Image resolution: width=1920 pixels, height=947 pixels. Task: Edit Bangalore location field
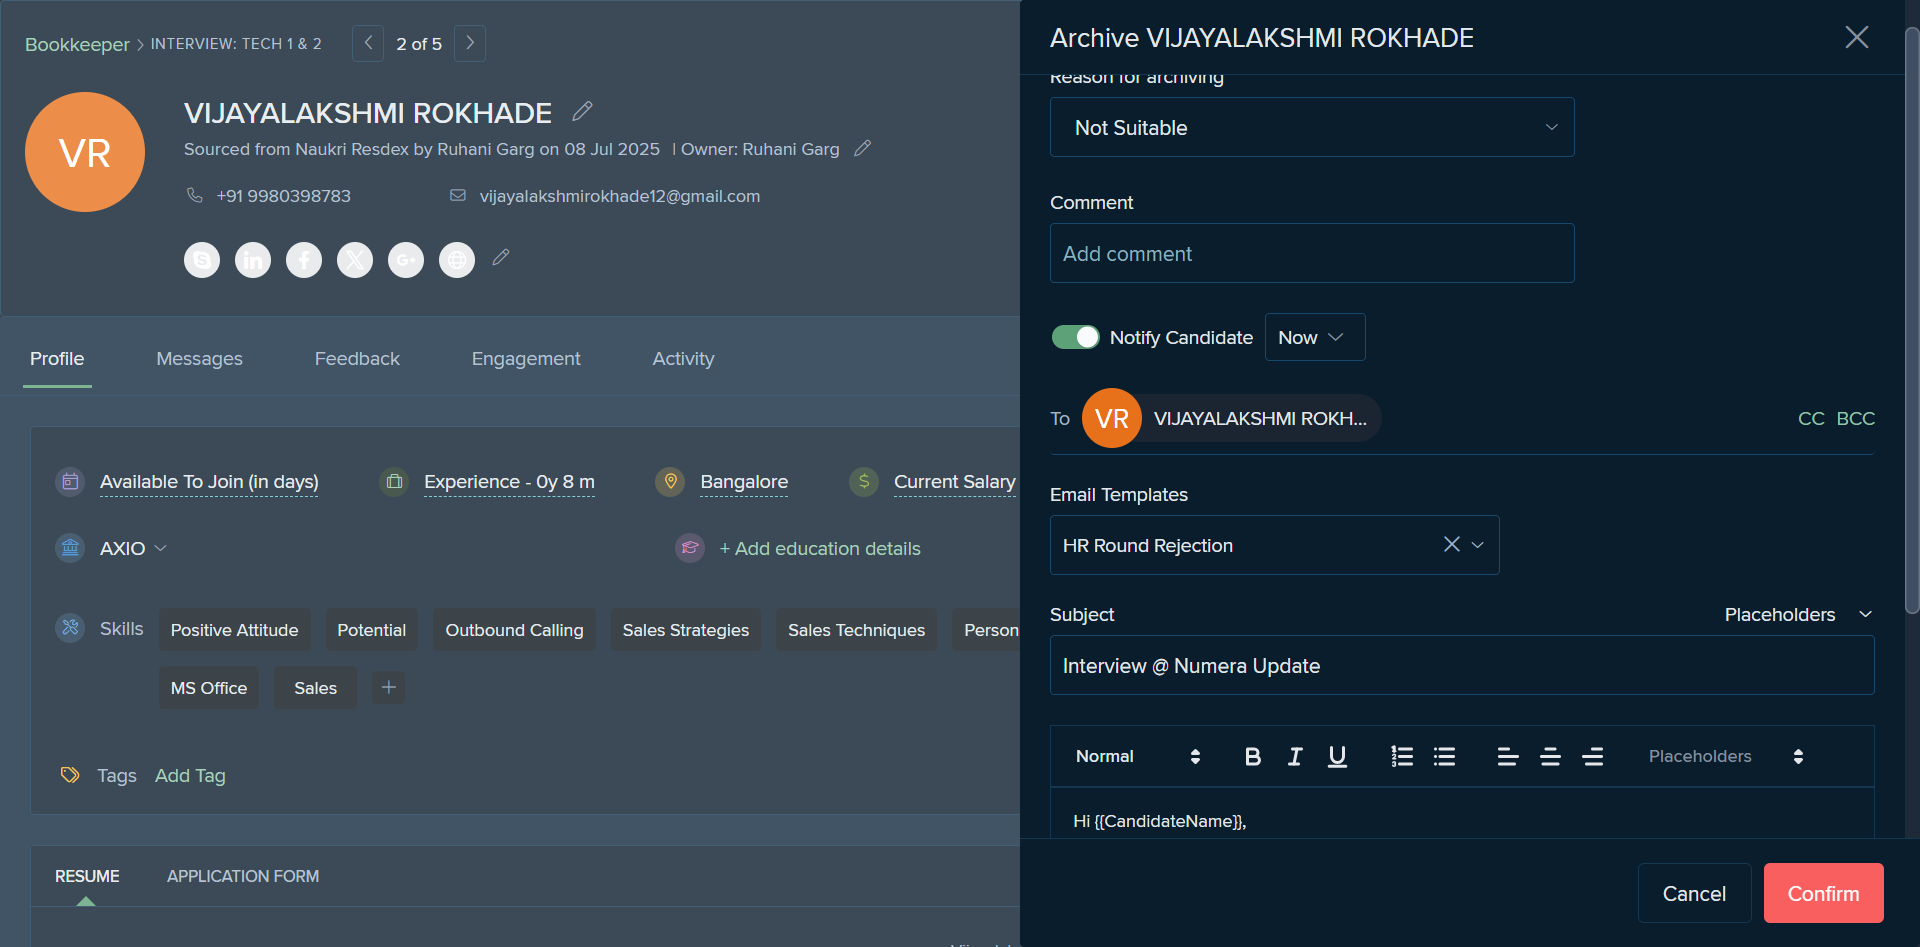click(744, 482)
